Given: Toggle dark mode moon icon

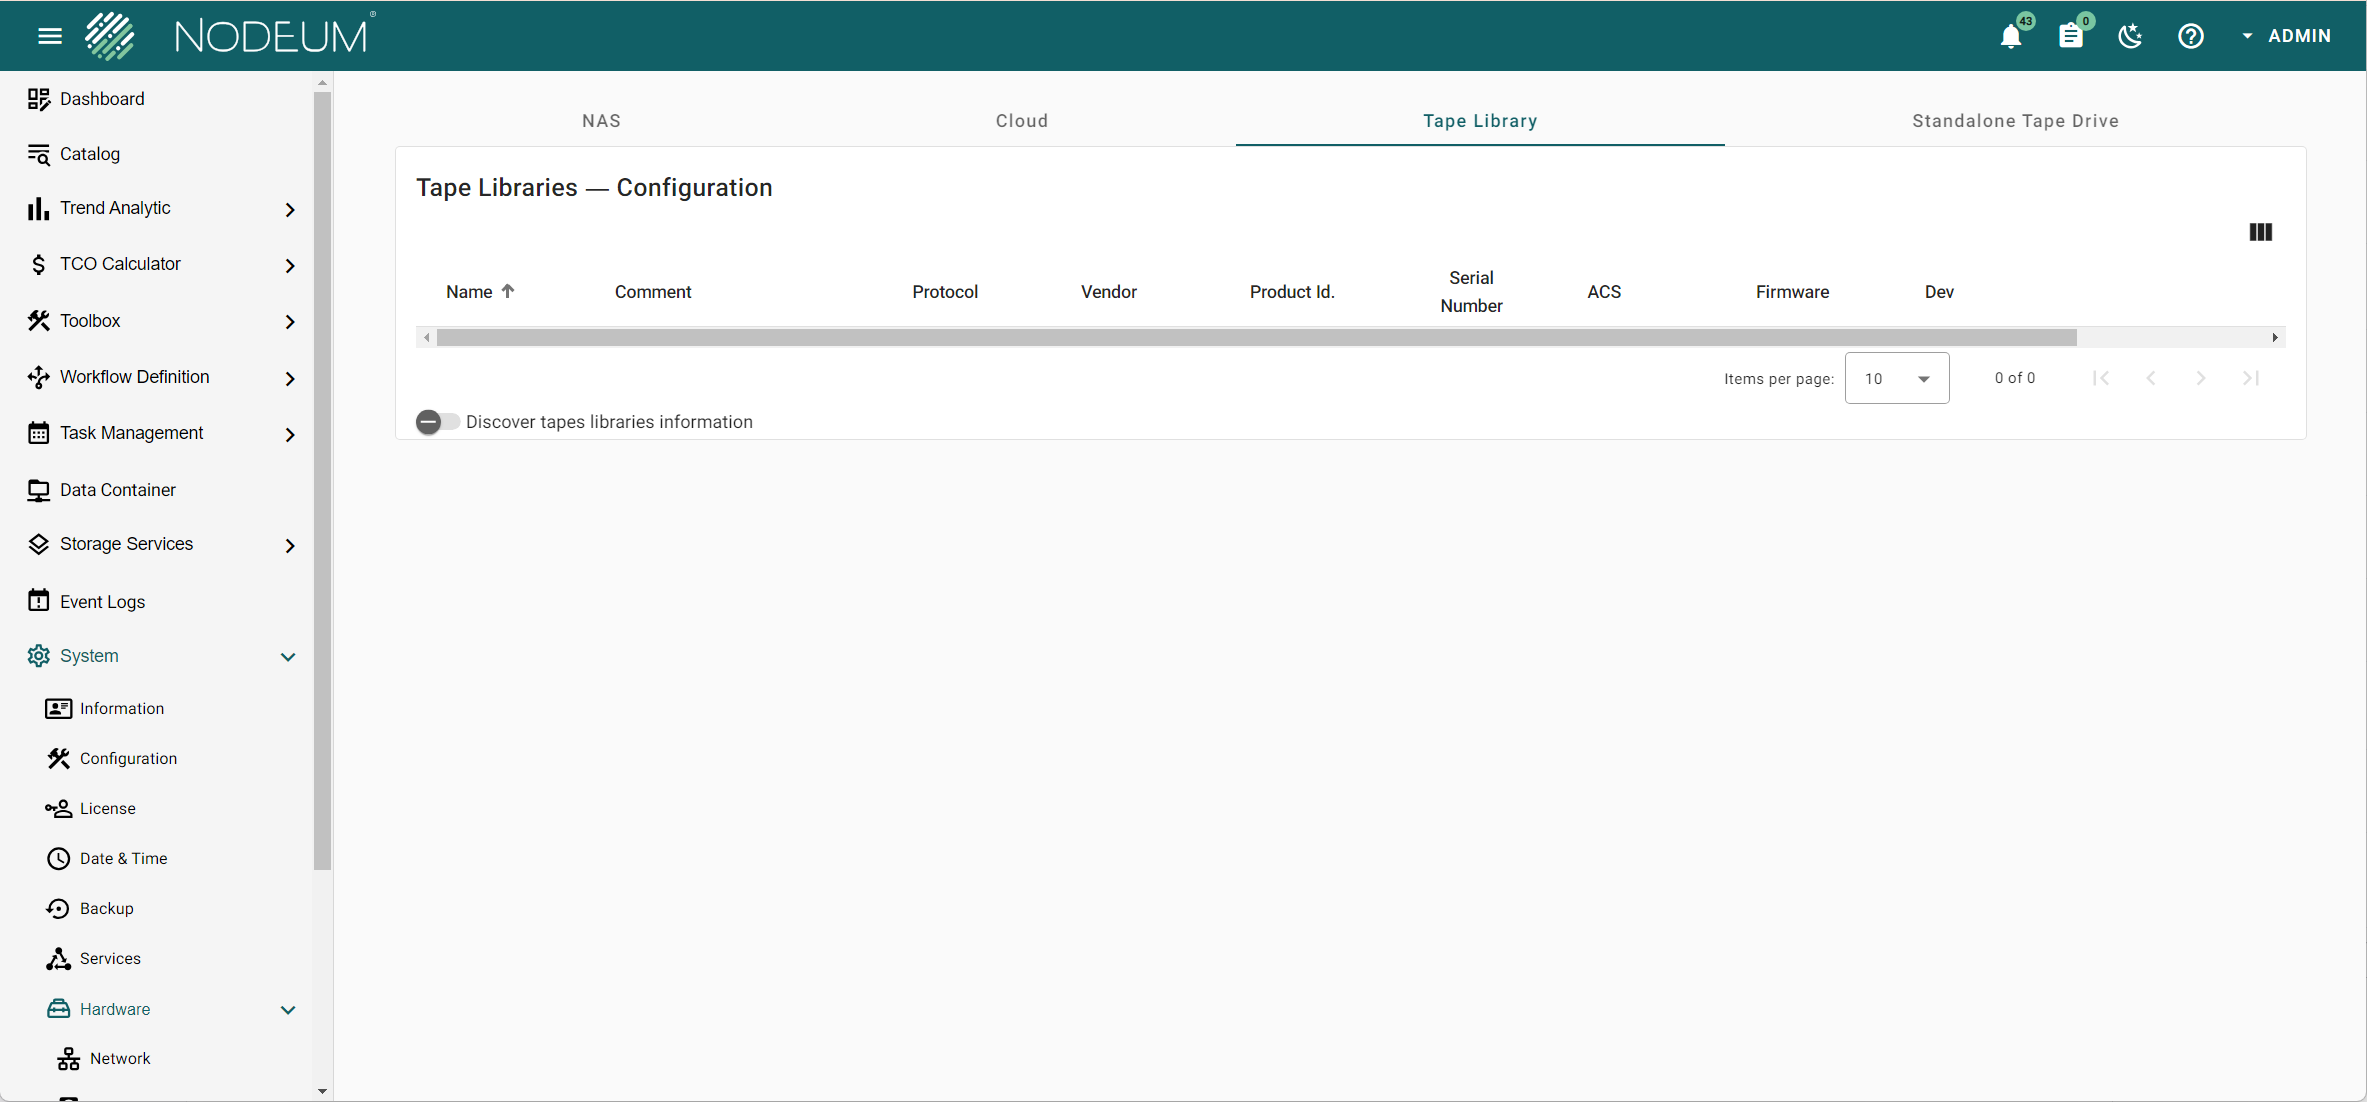Looking at the screenshot, I should [x=2130, y=37].
